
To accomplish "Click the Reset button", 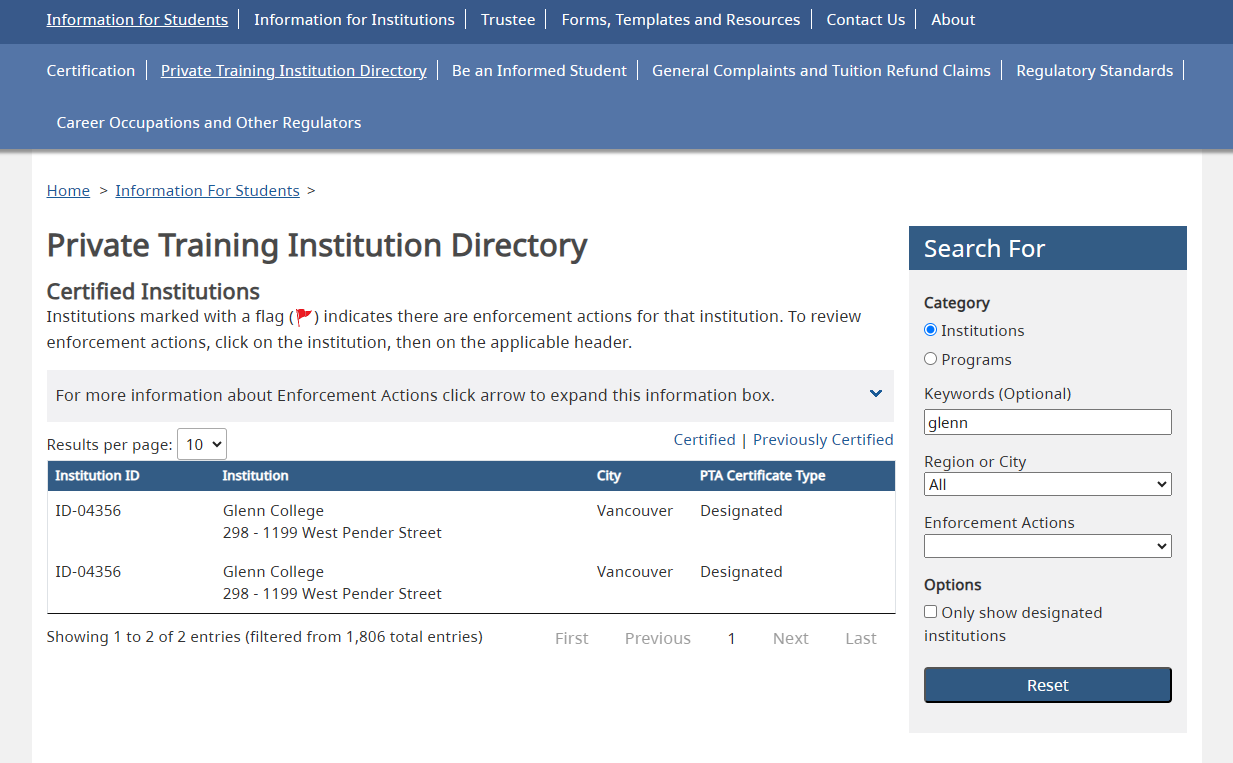I will pos(1047,685).
